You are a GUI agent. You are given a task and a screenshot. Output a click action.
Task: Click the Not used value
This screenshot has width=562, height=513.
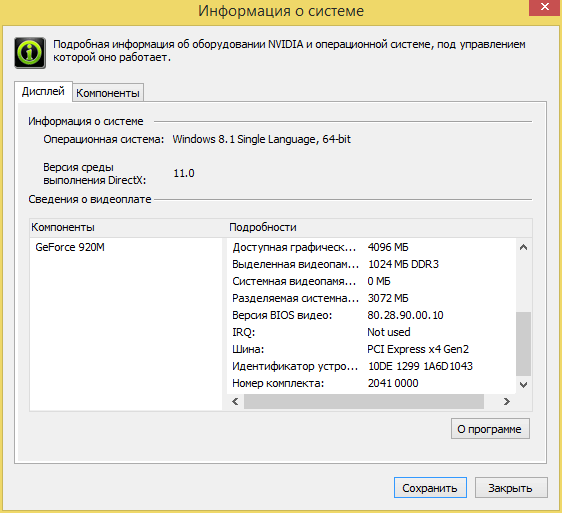(x=389, y=332)
